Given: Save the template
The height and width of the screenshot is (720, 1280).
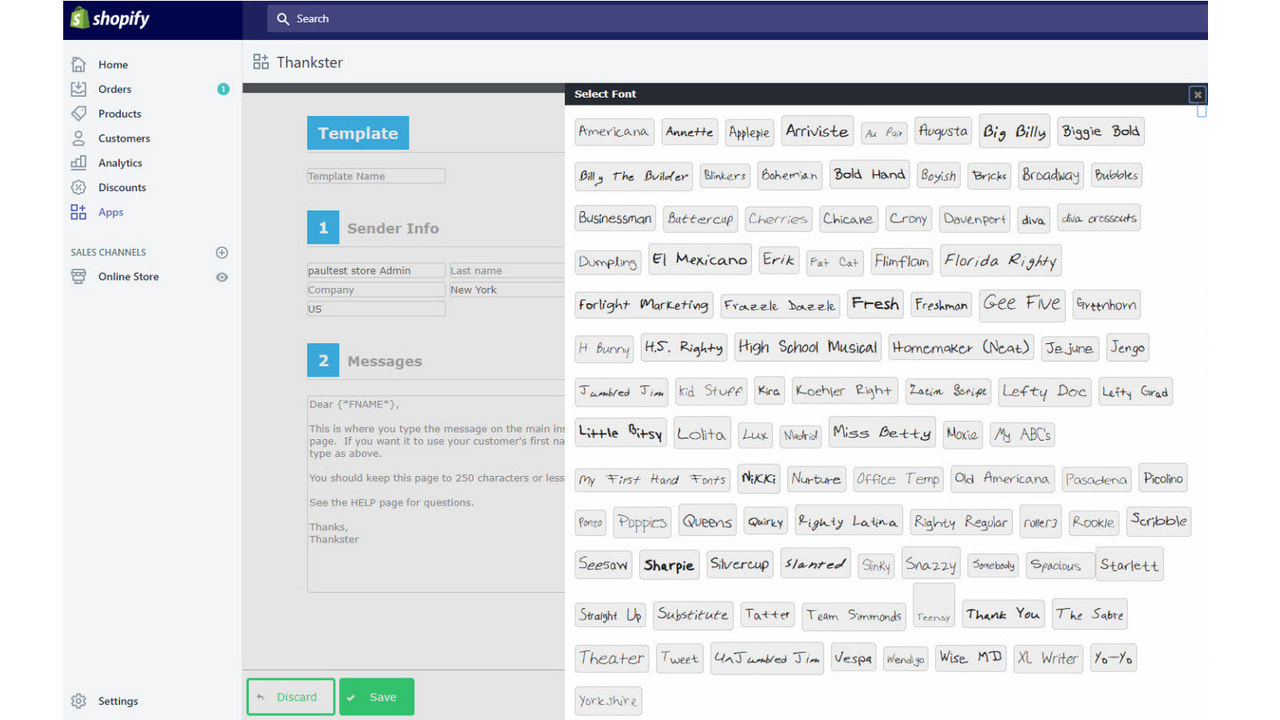Looking at the screenshot, I should pos(377,696).
